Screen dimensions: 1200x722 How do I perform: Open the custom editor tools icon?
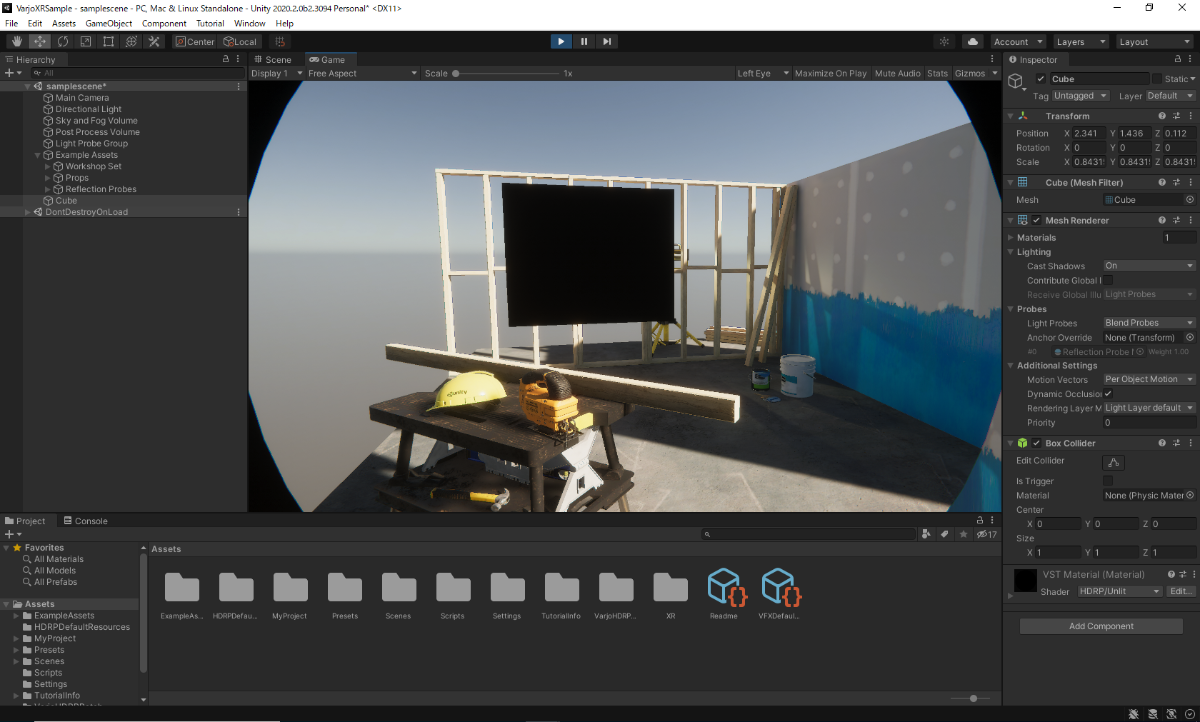154,41
